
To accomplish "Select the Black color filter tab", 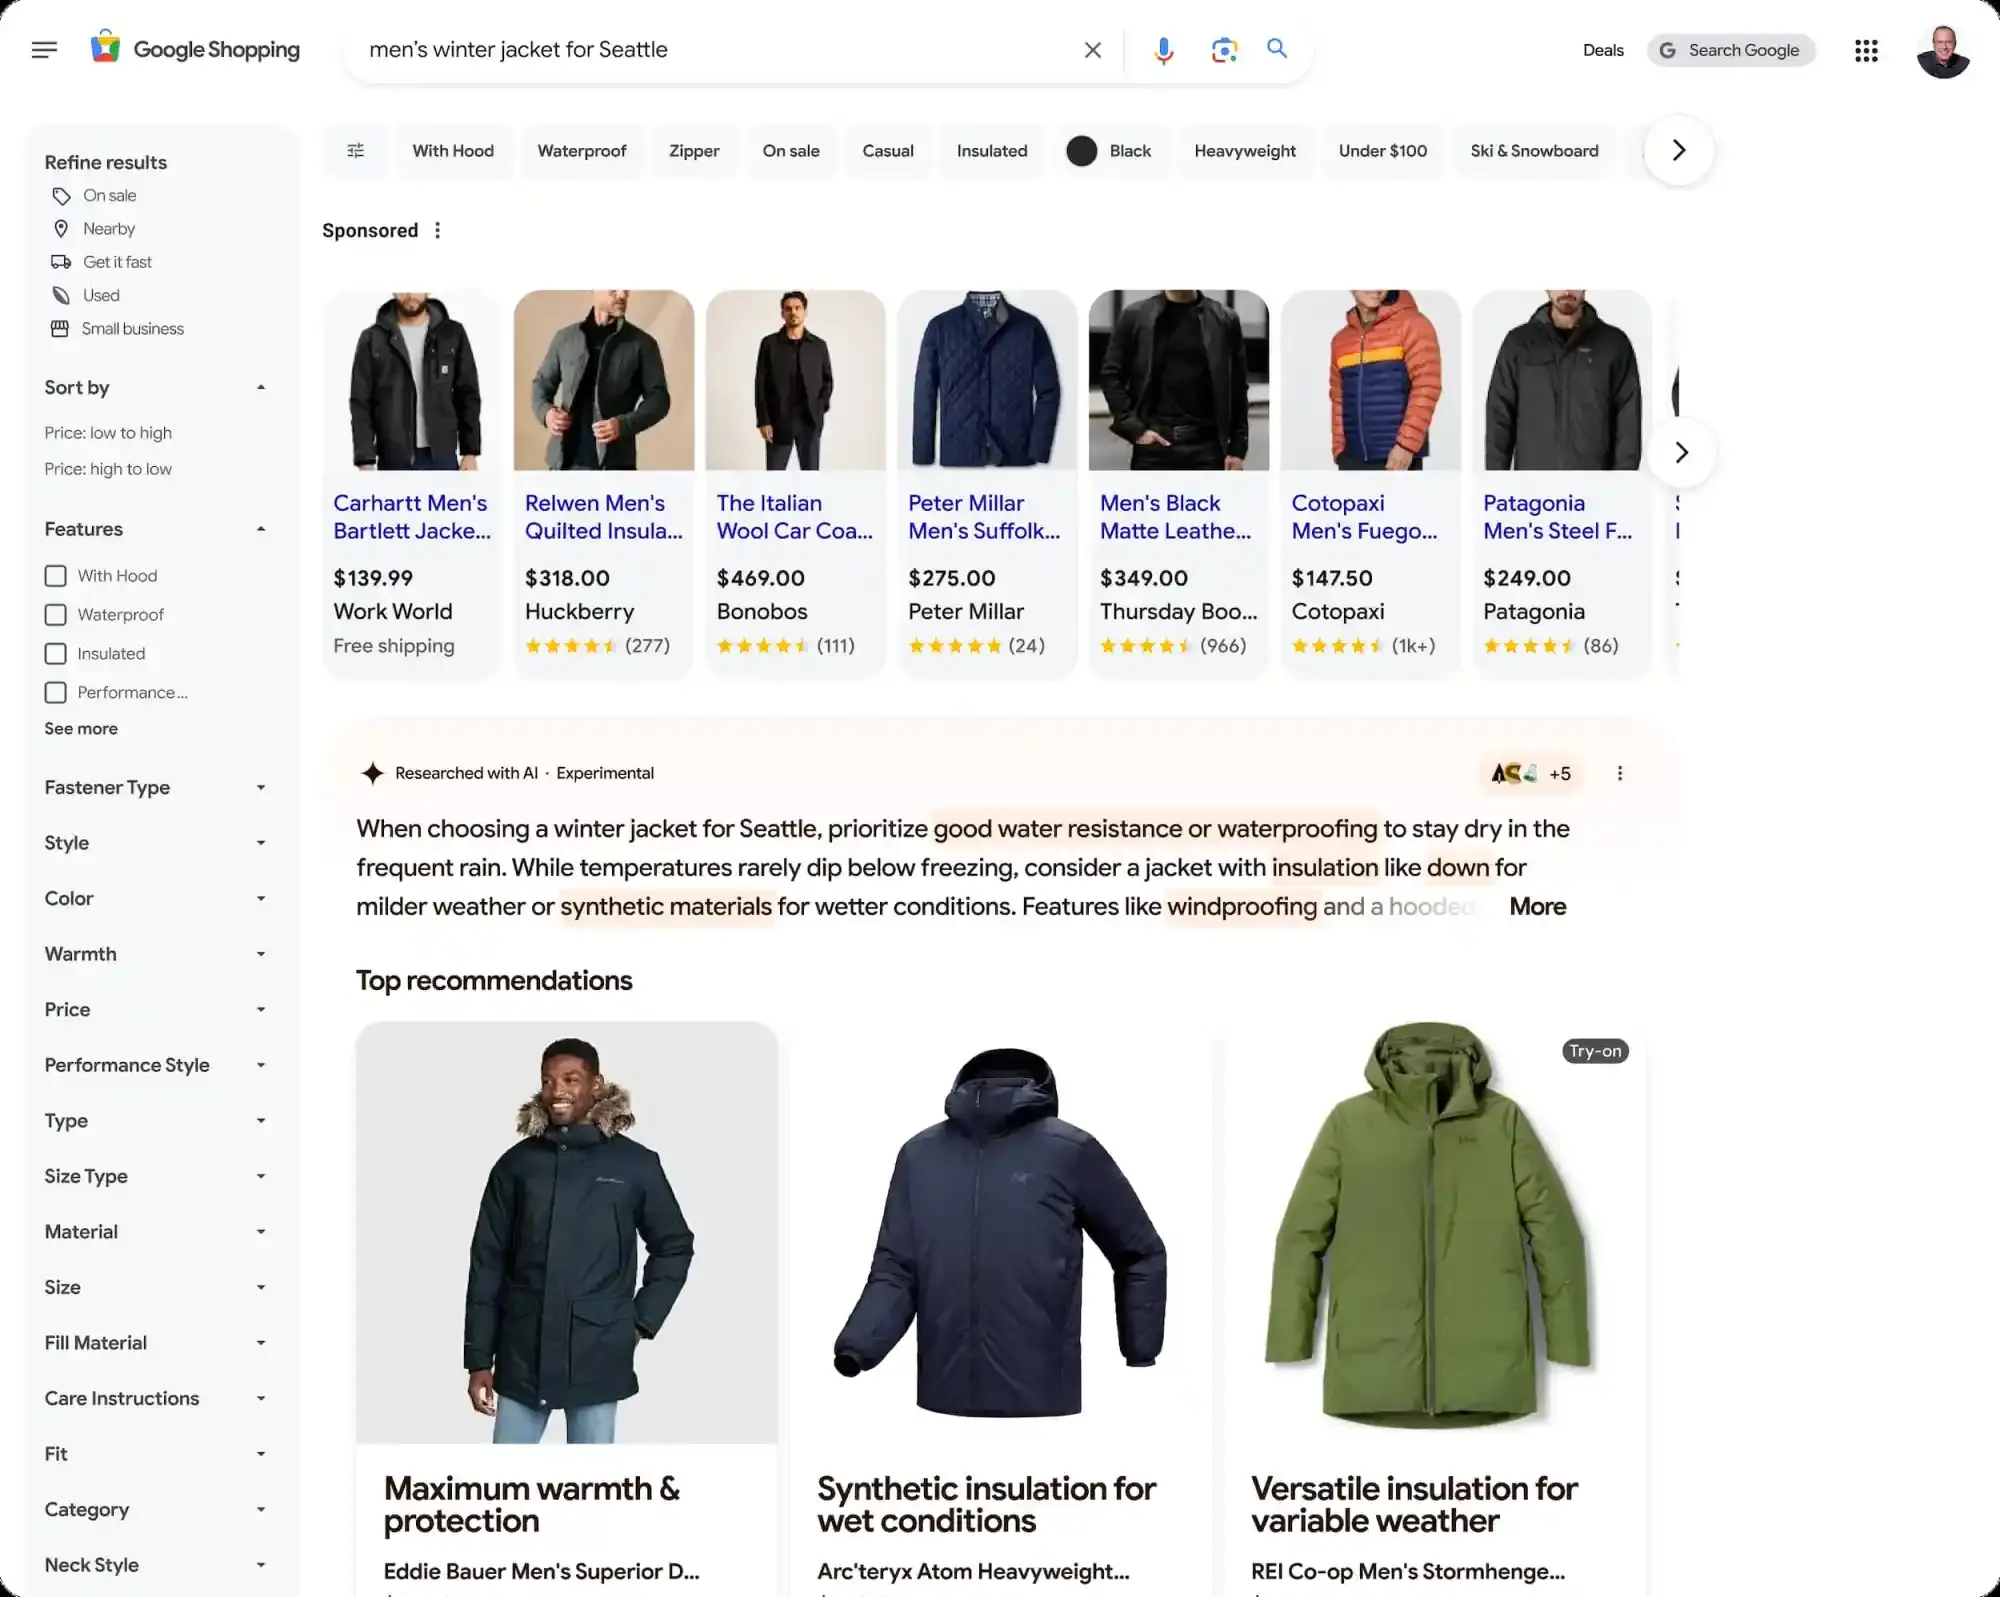I will [1110, 150].
